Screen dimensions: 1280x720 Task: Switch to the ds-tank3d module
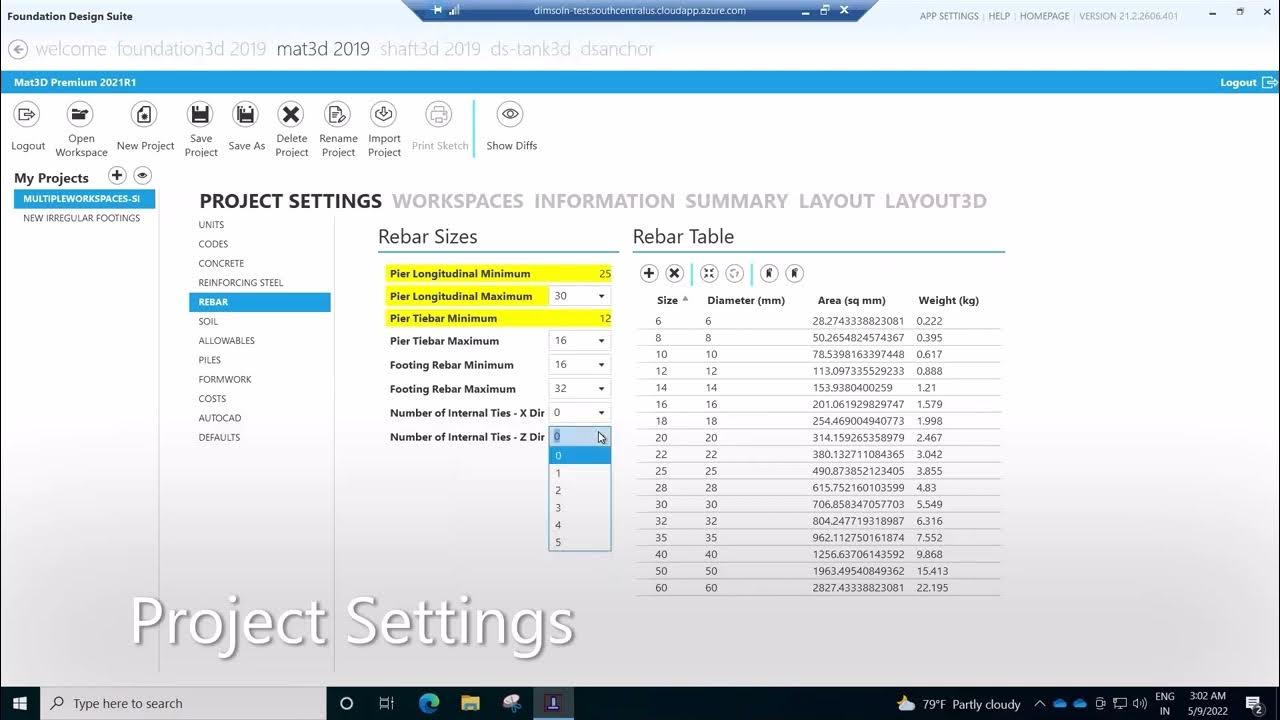(x=530, y=49)
